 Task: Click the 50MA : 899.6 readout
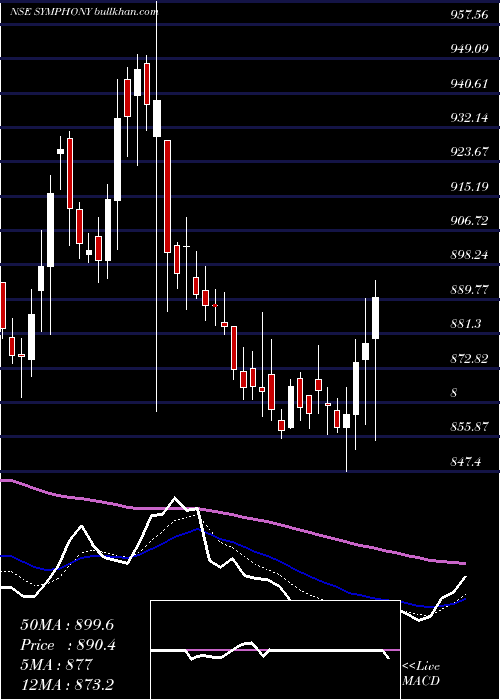coord(65,625)
